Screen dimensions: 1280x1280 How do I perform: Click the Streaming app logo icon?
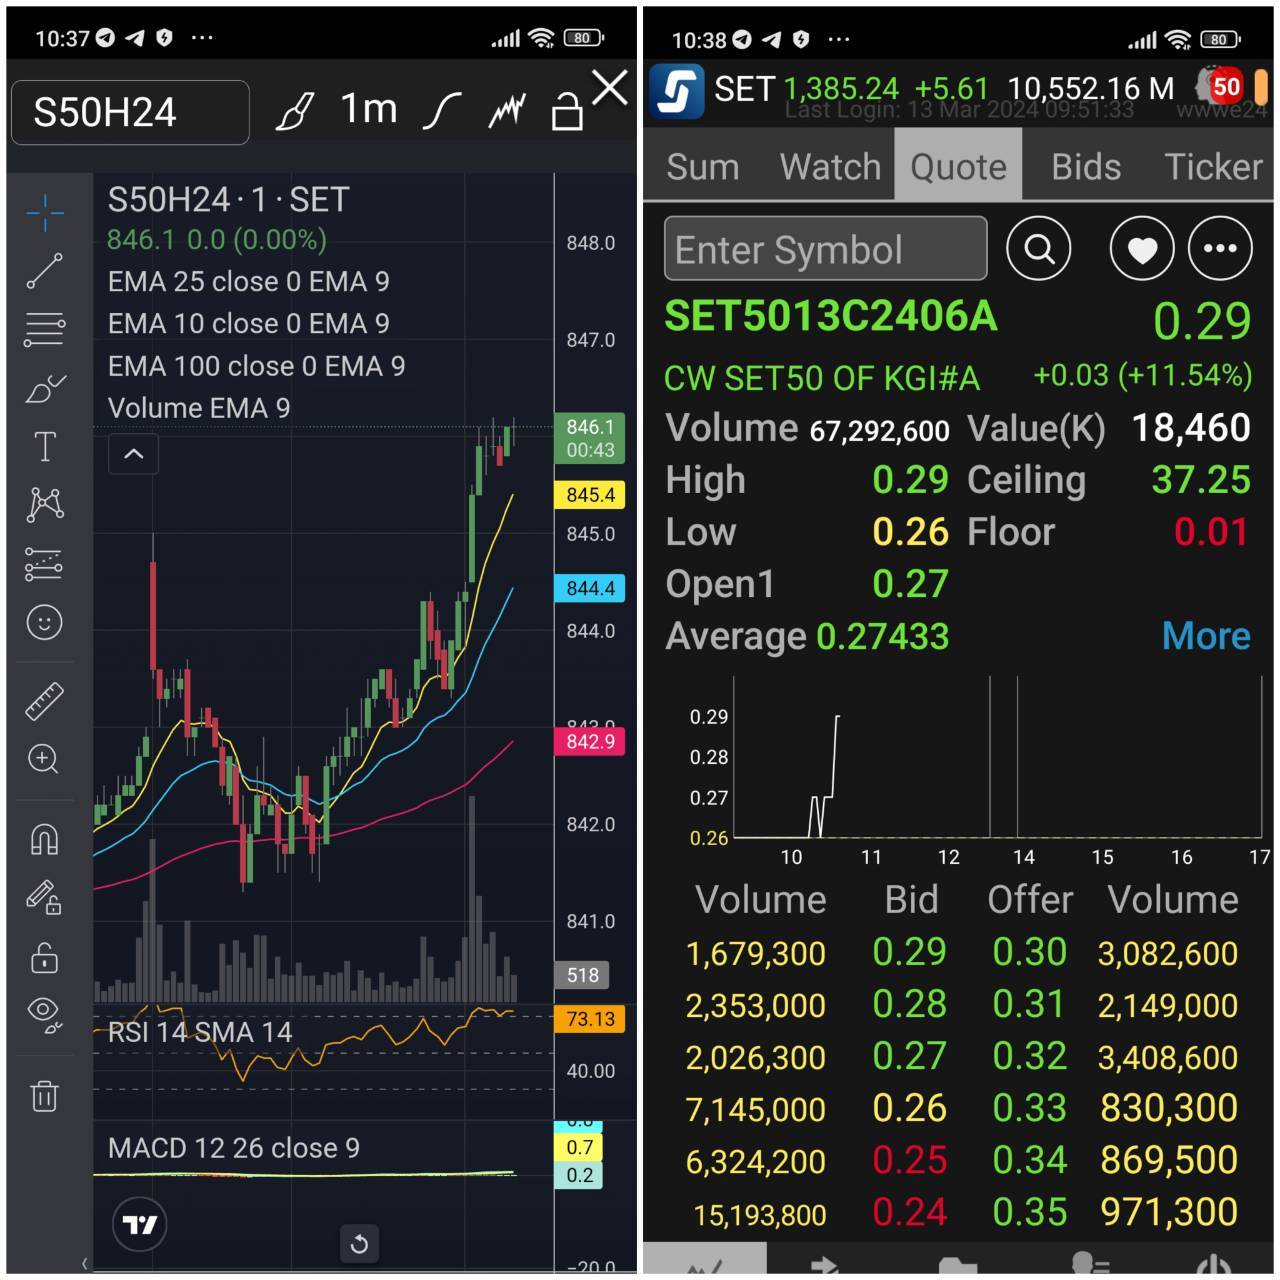pyautogui.click(x=677, y=91)
